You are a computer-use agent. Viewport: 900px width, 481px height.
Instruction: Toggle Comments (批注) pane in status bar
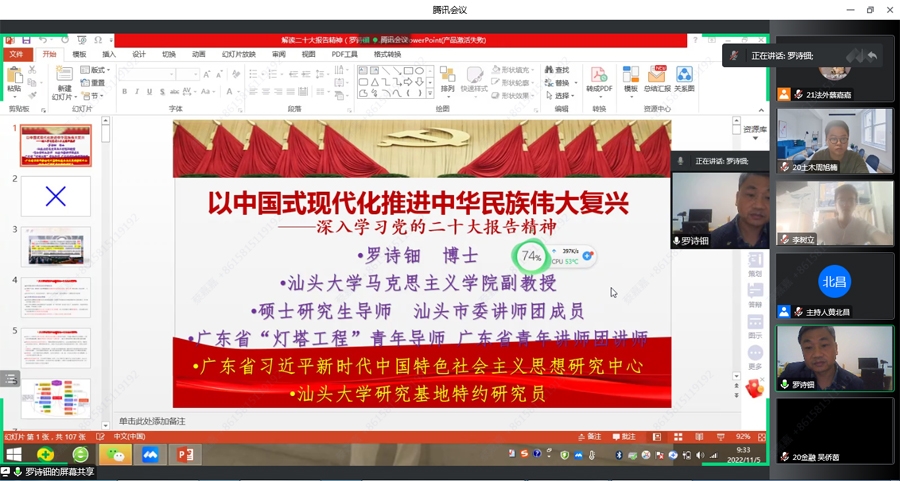[624, 437]
